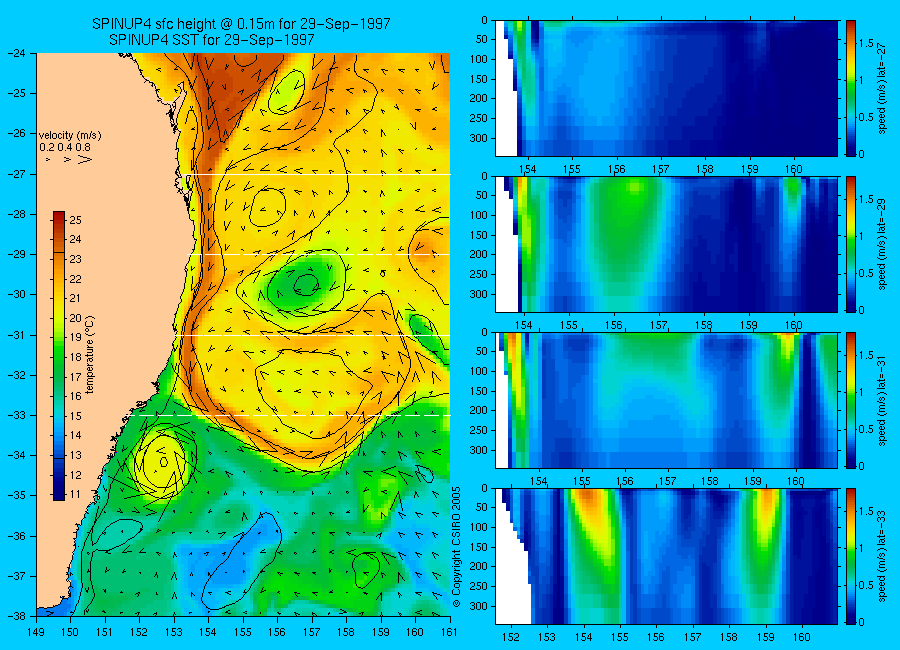Click the '-27' latitude tick on the map
This screenshot has width=900, height=650.
pos(17,174)
